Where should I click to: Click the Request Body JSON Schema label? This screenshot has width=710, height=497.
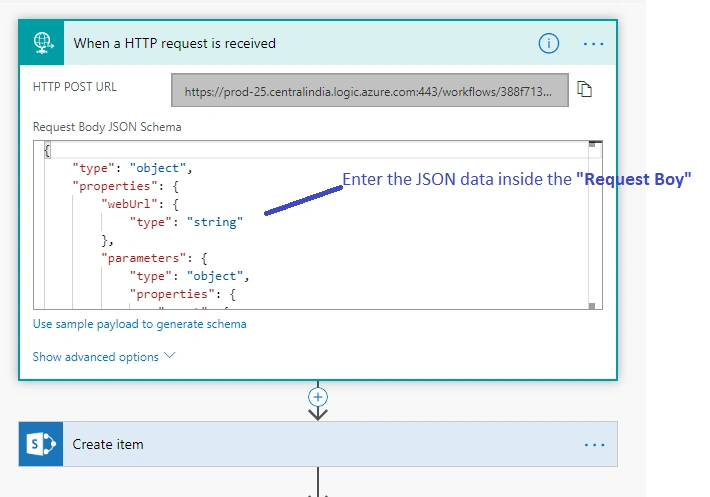click(x=107, y=127)
